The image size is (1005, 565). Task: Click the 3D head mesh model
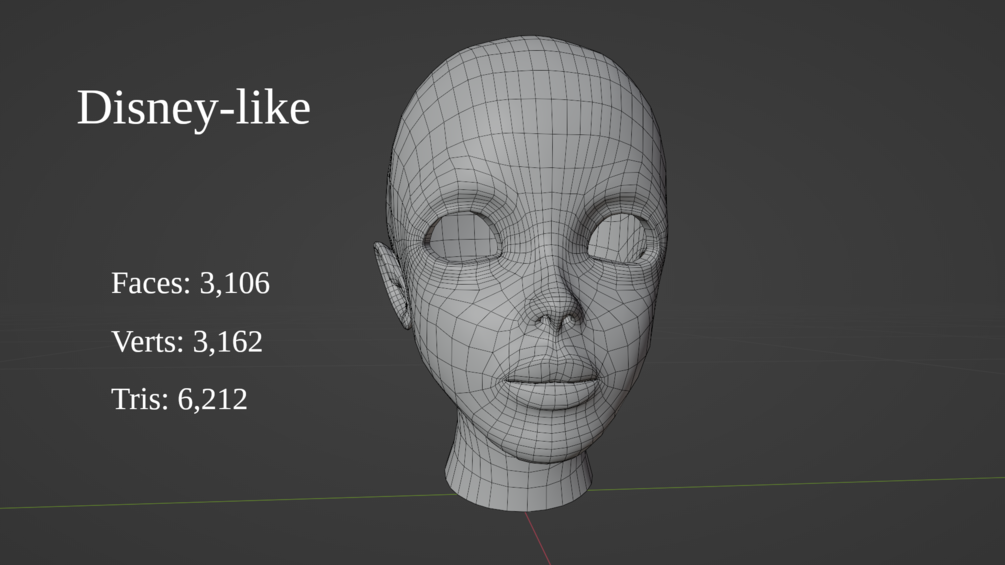point(521,274)
